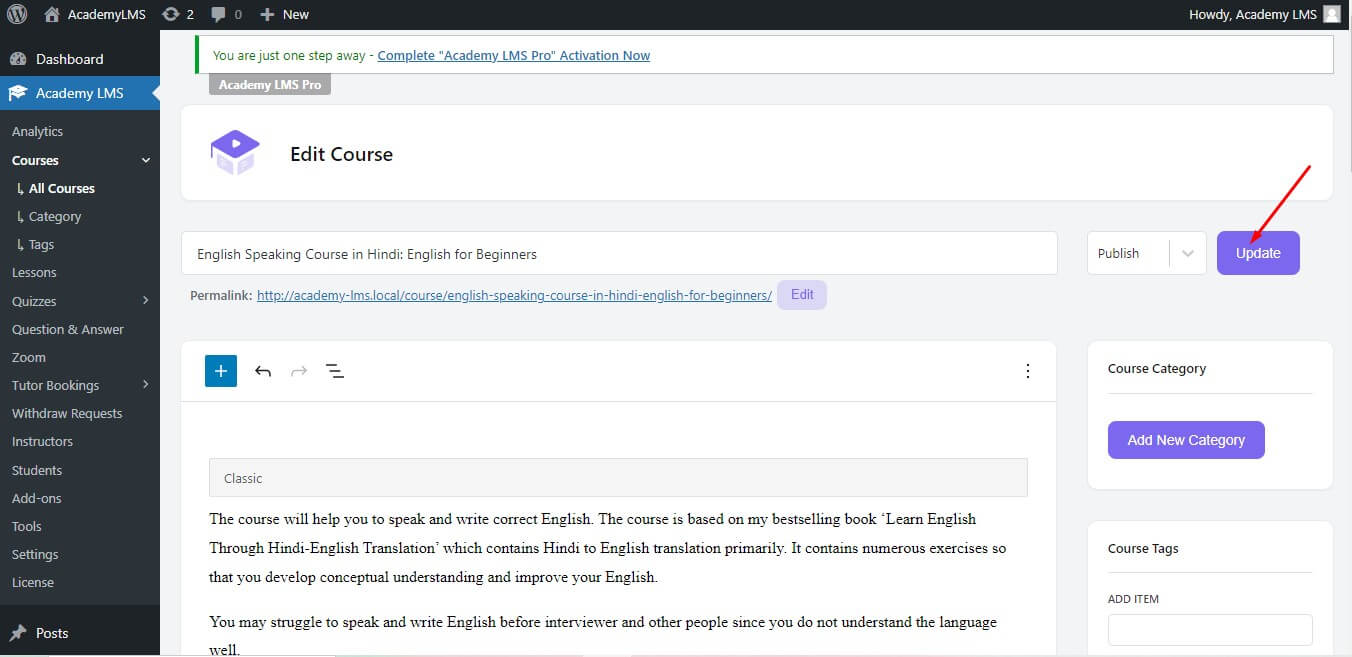The height and width of the screenshot is (657, 1352).
Task: Open the editor three-dot options menu
Action: pyautogui.click(x=1028, y=371)
